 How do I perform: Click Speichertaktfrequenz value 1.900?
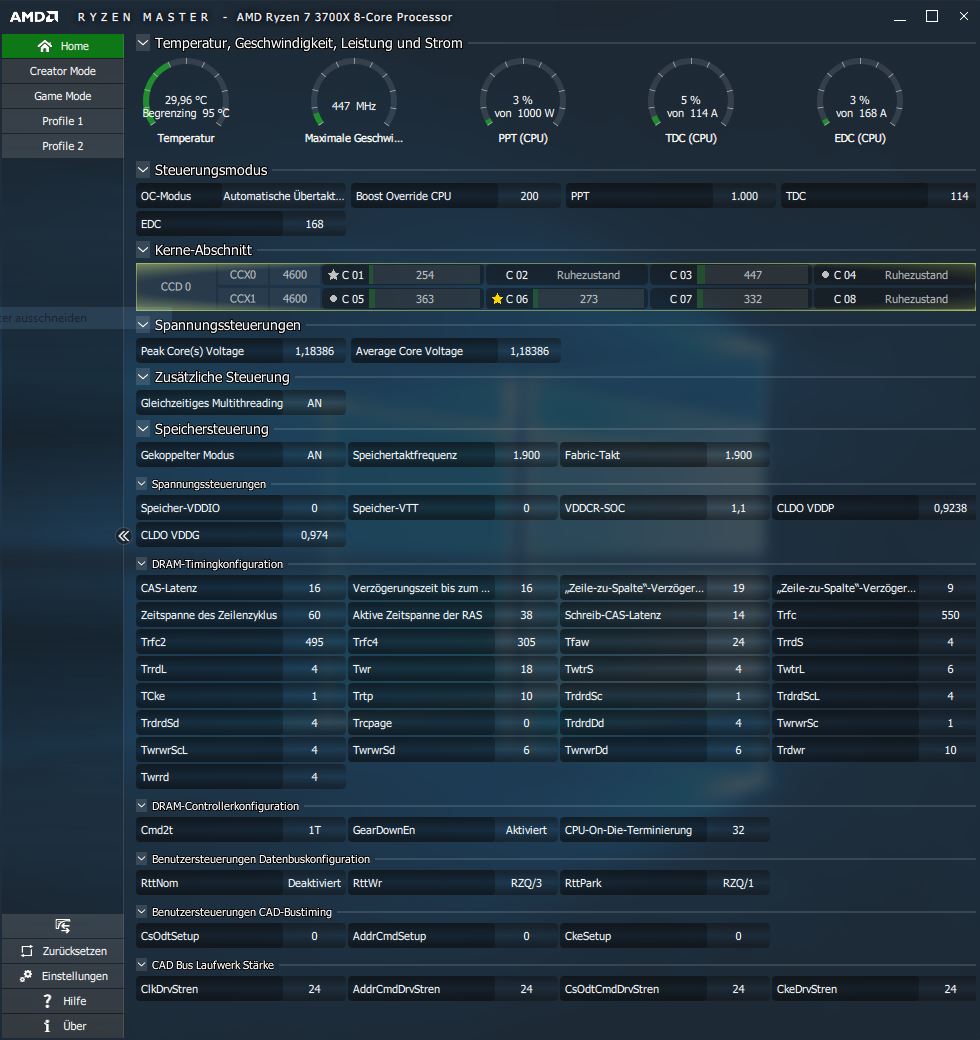click(x=526, y=455)
